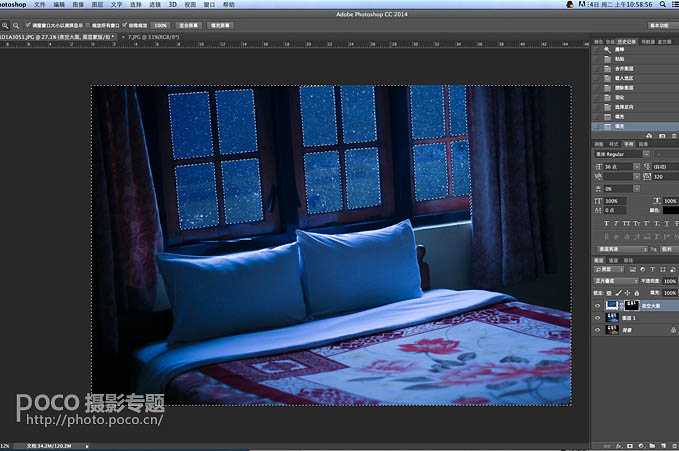This screenshot has height=451, width=679.
Task: Create new document from current history state
Action: click(x=649, y=136)
